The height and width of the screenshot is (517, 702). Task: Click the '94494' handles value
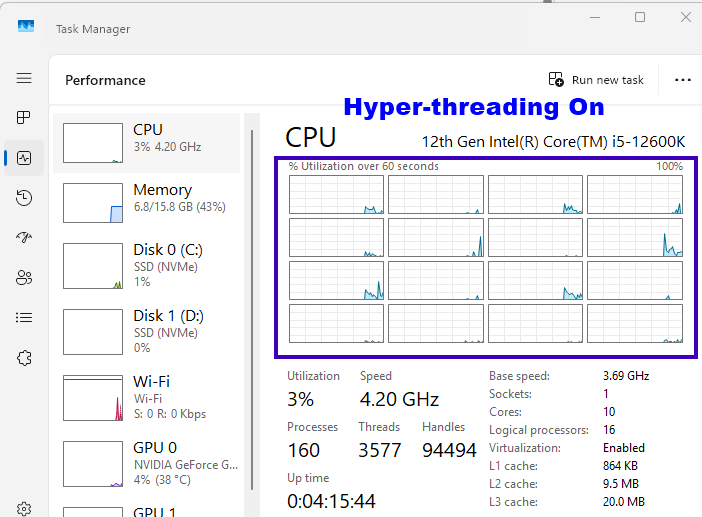click(449, 450)
